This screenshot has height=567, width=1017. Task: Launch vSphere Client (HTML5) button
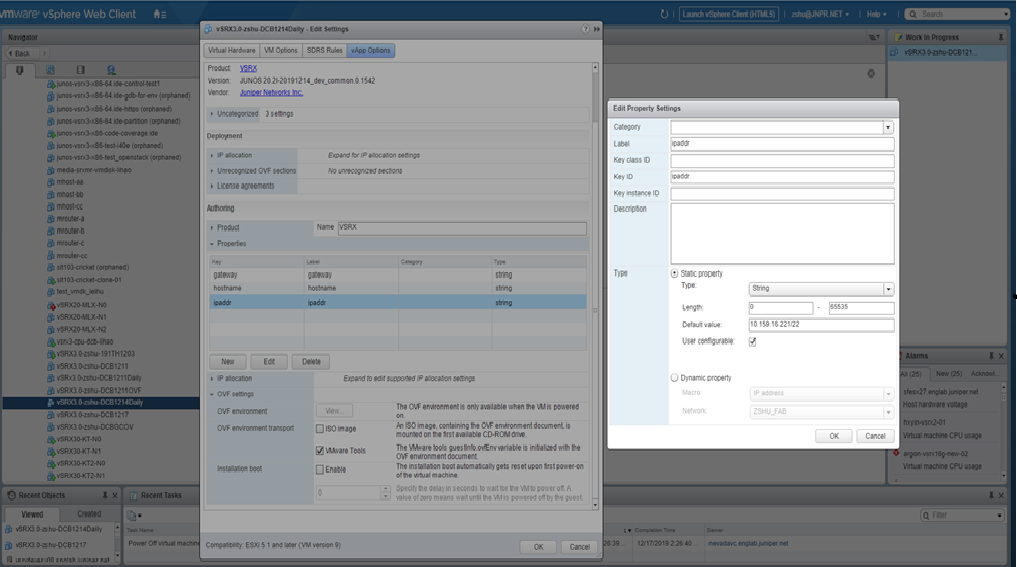(728, 14)
